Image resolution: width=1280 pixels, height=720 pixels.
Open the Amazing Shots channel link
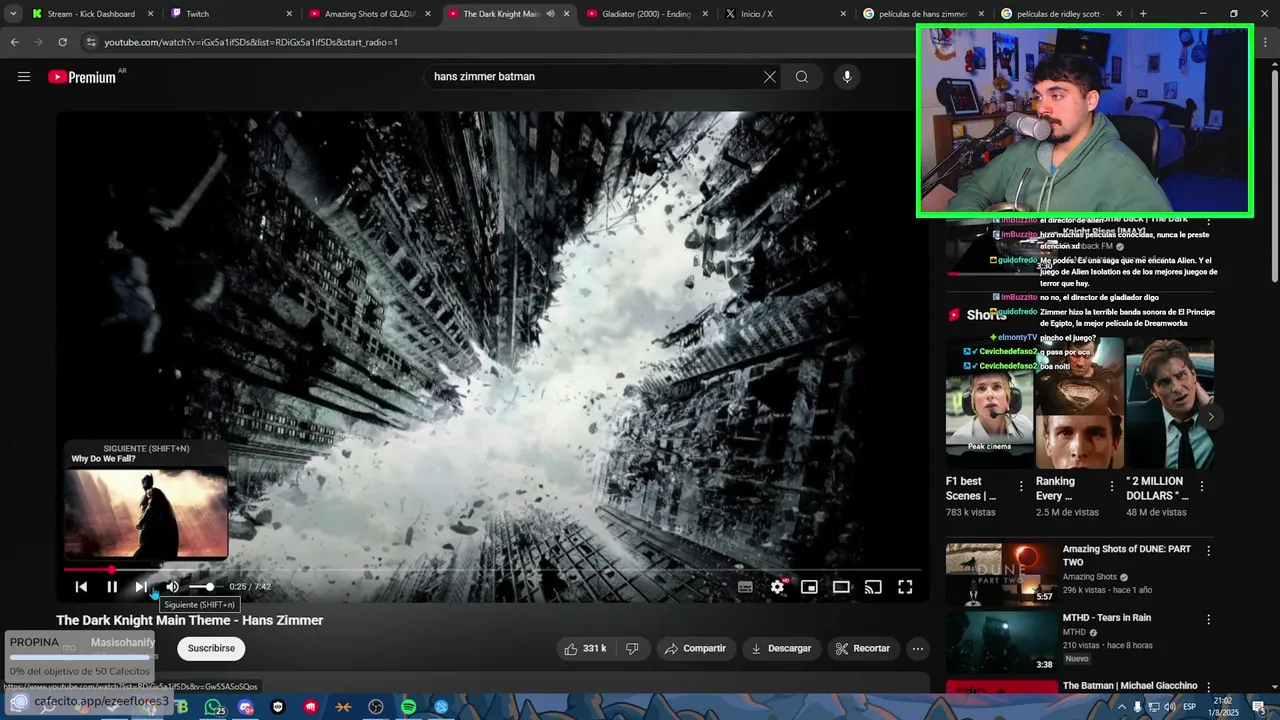[x=1089, y=577]
